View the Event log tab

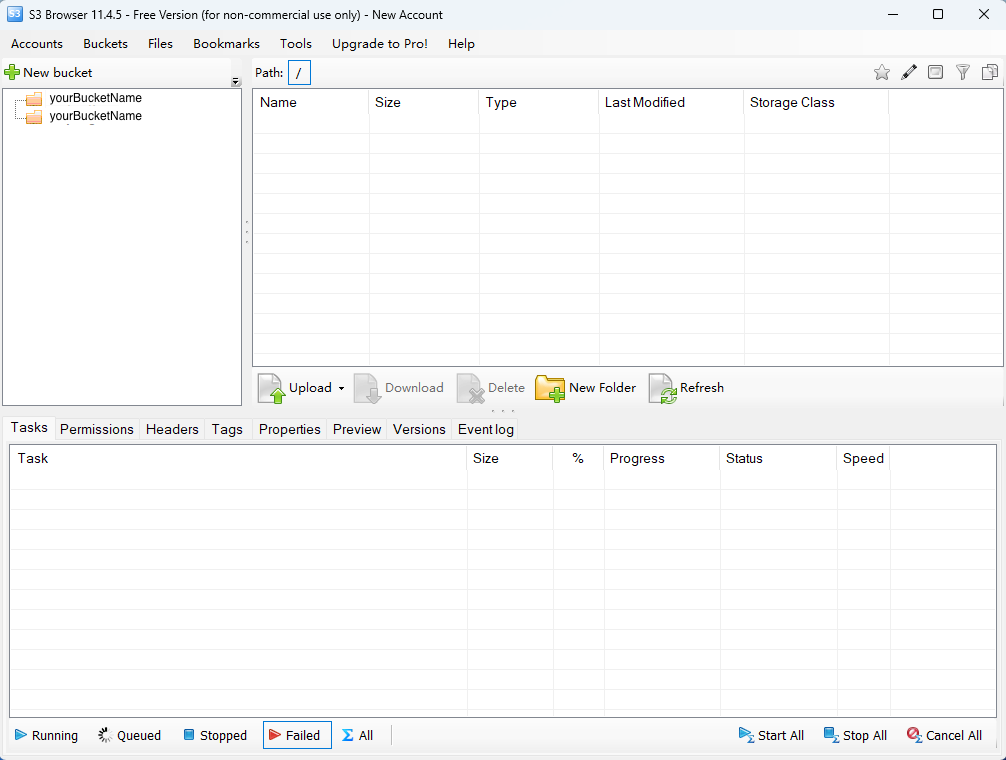[x=486, y=429]
